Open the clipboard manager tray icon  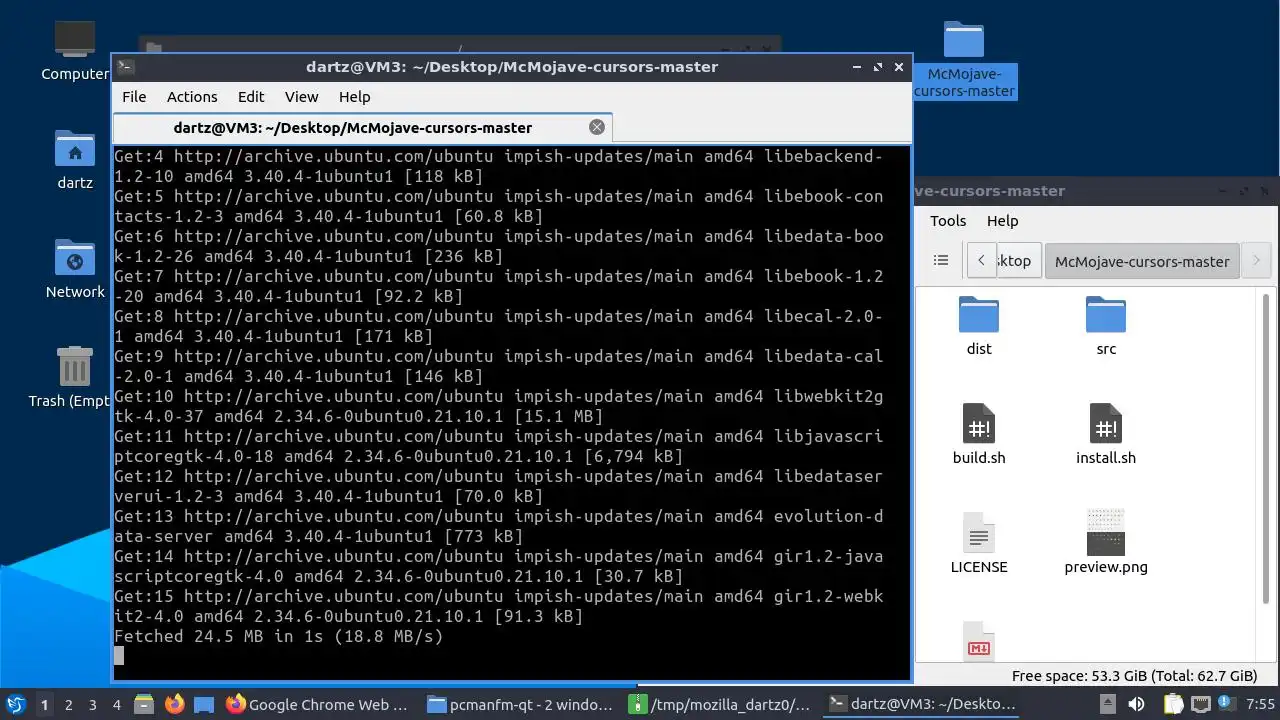[1175, 704]
